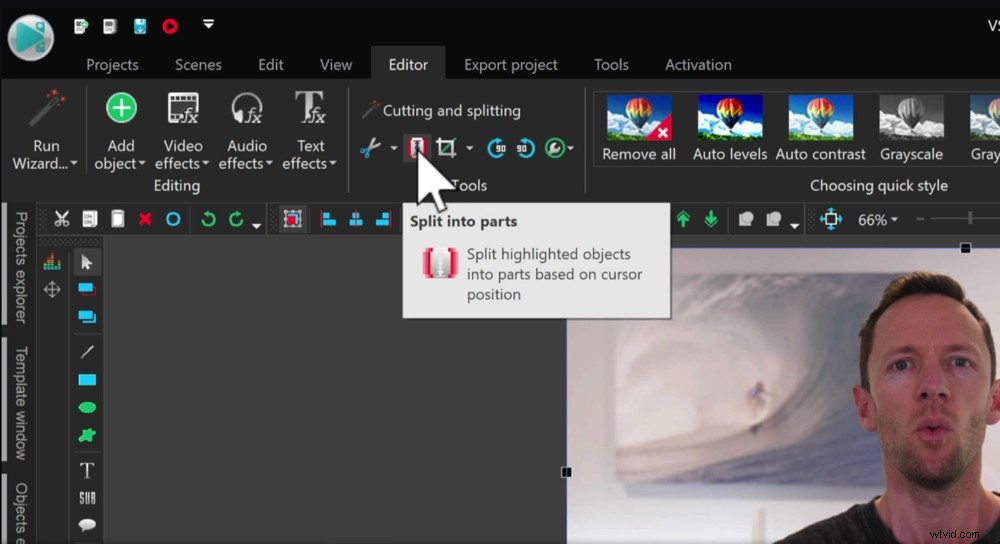Open the green settings wrench dropdown
This screenshot has height=544, width=1000.
tap(559, 148)
